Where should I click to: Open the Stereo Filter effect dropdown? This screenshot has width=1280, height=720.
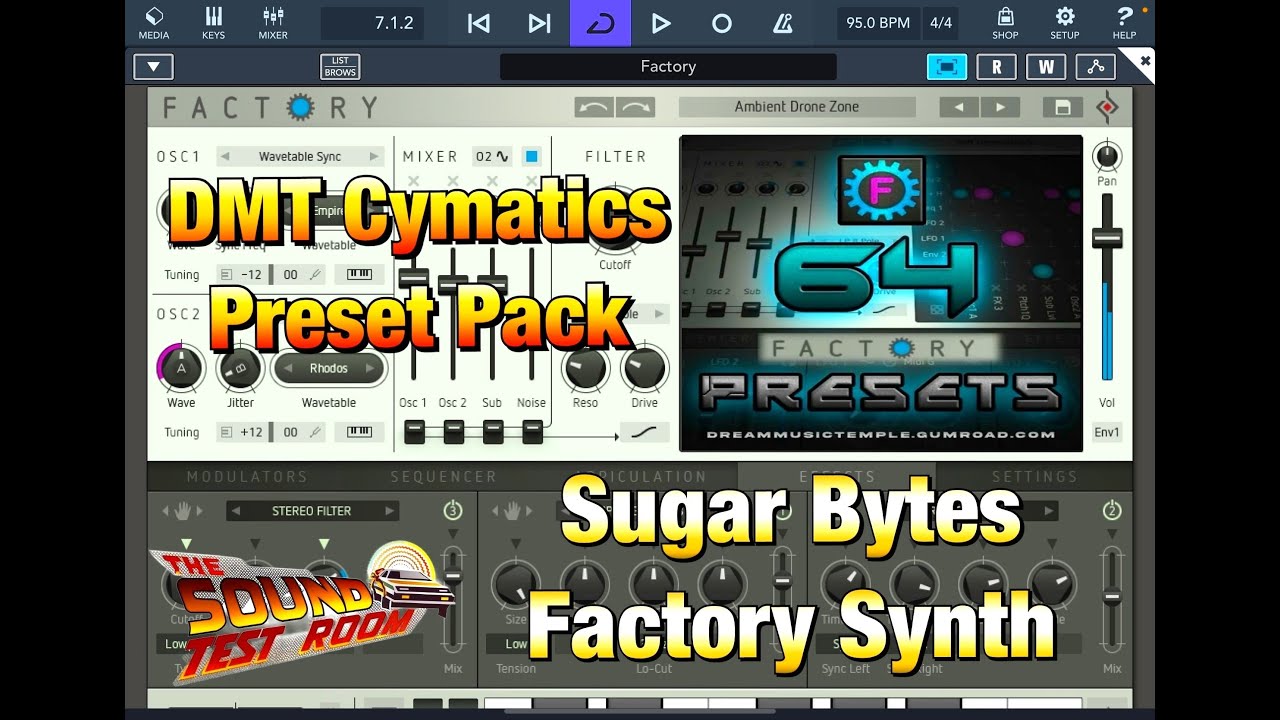point(312,511)
